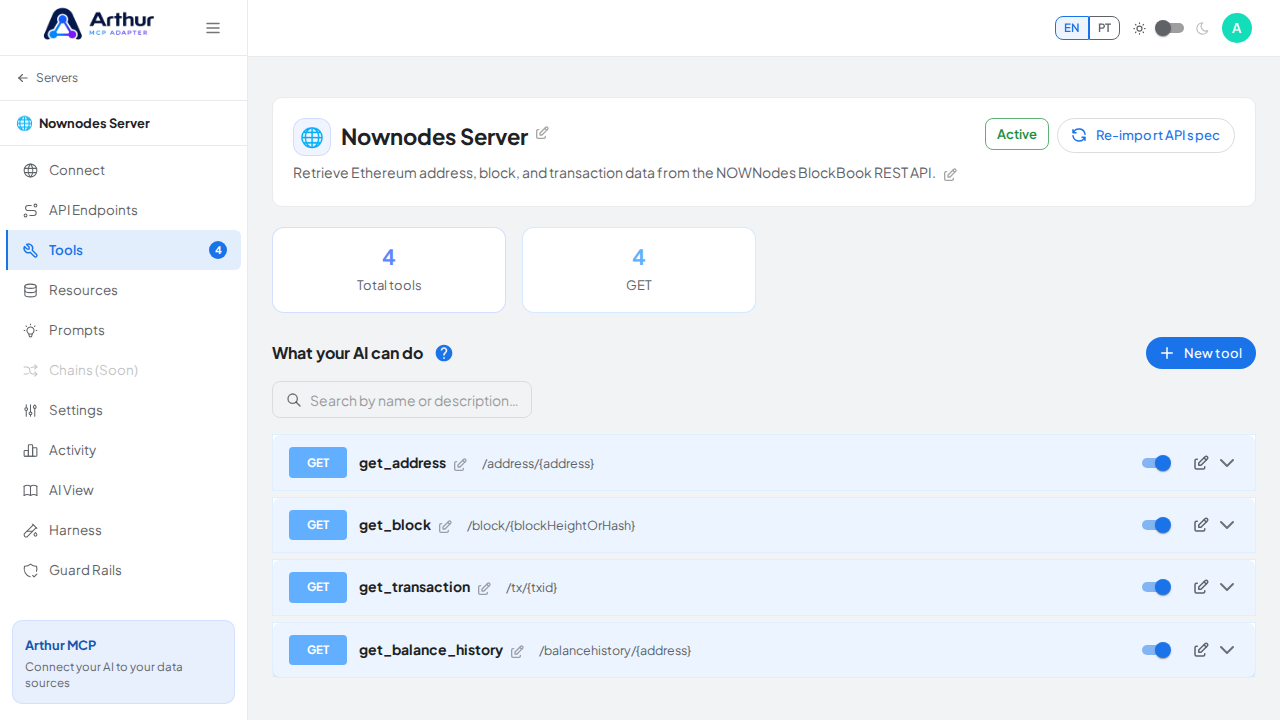Image resolution: width=1280 pixels, height=720 pixels.
Task: Open the AI View section
Action: click(x=123, y=490)
